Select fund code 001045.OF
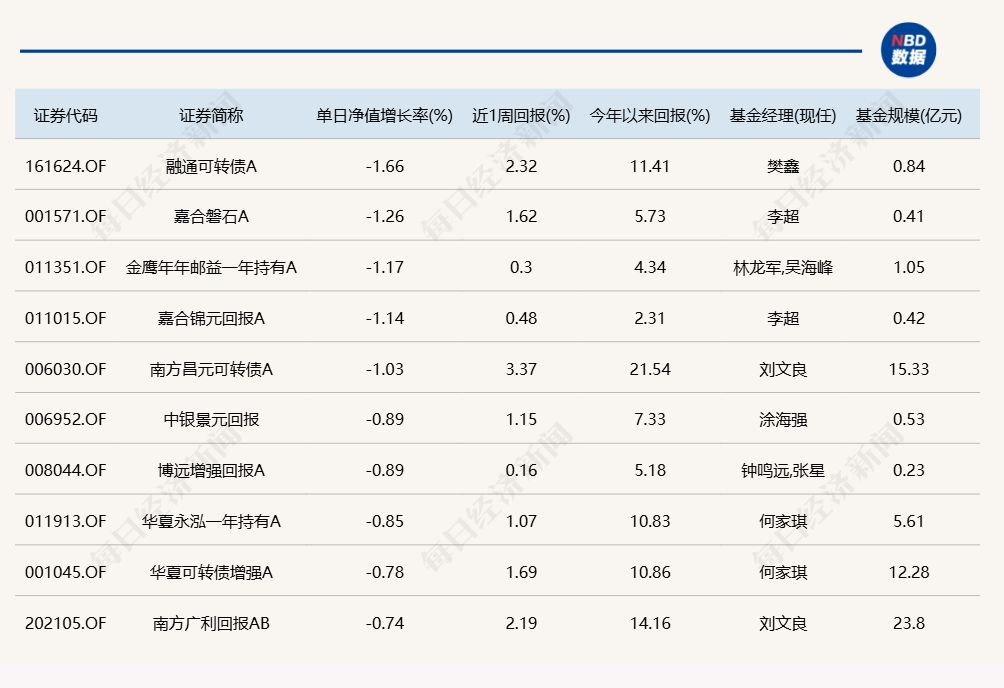 (x=65, y=571)
